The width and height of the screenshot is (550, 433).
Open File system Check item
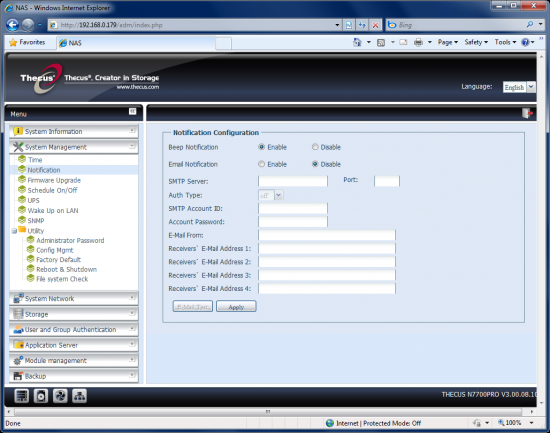[x=62, y=279]
